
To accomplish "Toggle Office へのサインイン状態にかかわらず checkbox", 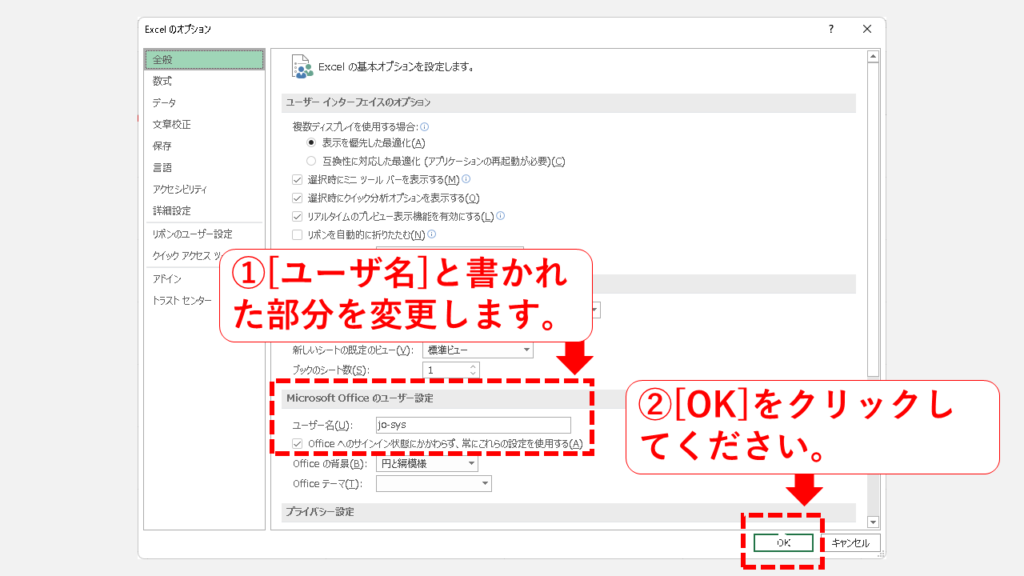I will (x=297, y=443).
